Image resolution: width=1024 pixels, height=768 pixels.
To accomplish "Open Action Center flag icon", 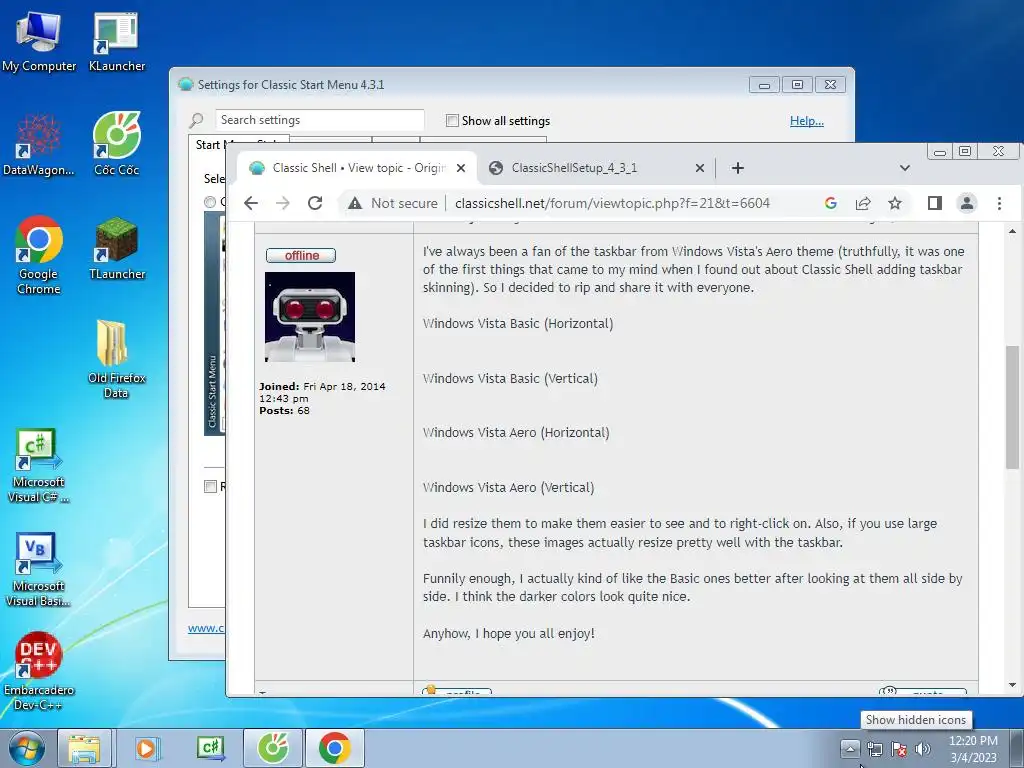I will pyautogui.click(x=899, y=749).
